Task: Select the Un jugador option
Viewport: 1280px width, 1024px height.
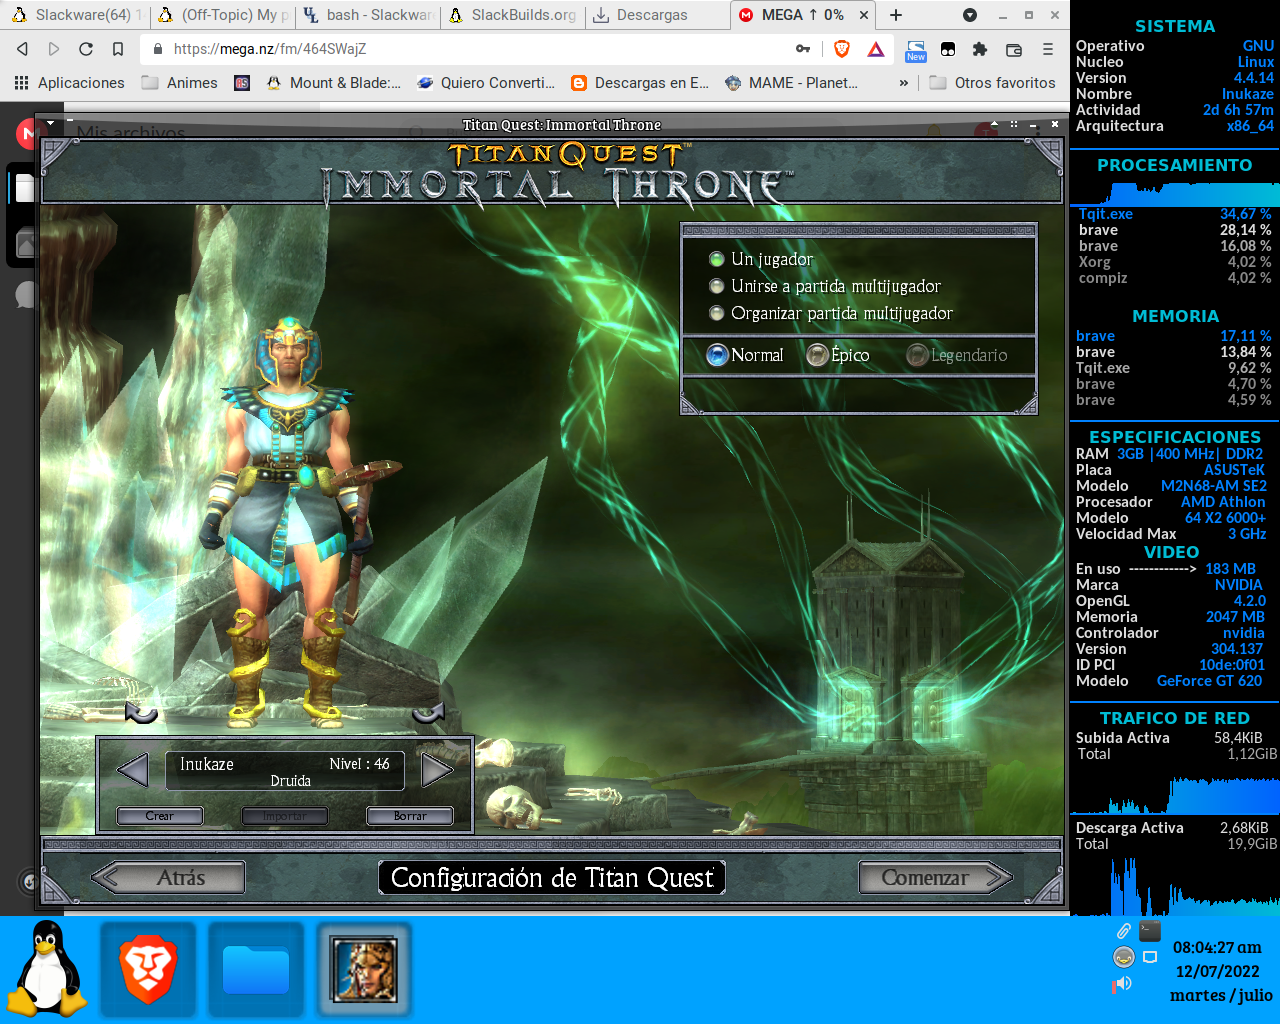Action: (x=761, y=259)
